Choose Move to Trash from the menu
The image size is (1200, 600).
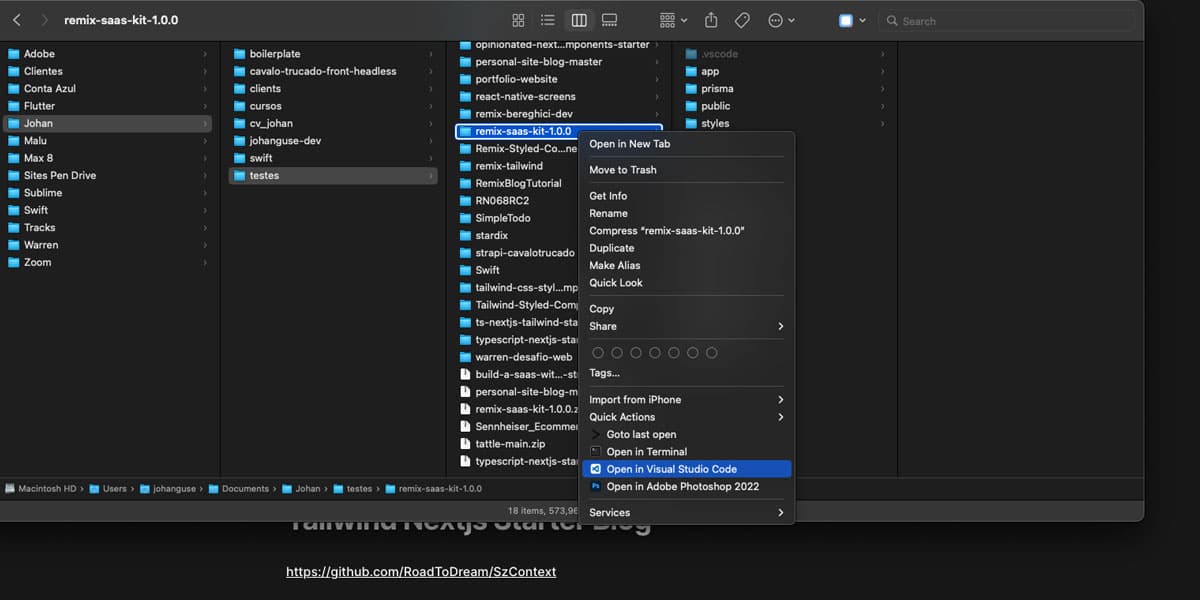[625, 169]
